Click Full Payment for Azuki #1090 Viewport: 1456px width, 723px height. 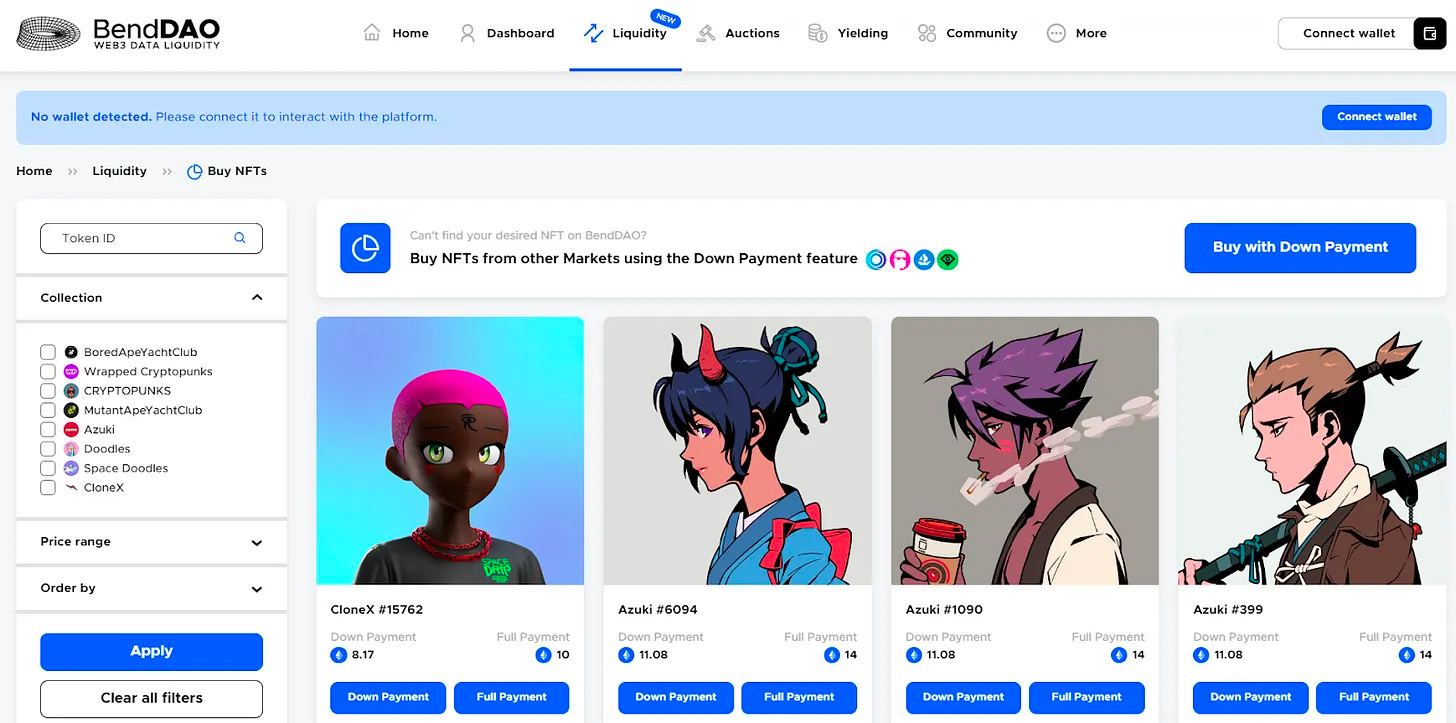click(x=1087, y=697)
